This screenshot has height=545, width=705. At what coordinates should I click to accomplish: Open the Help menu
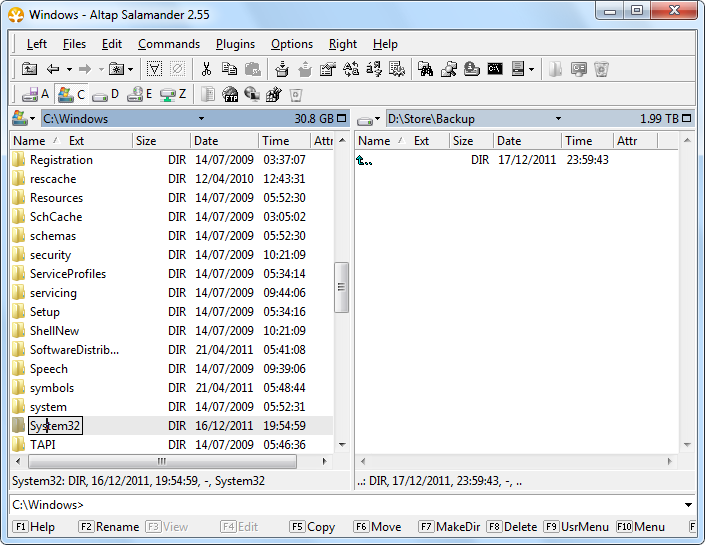pos(385,44)
